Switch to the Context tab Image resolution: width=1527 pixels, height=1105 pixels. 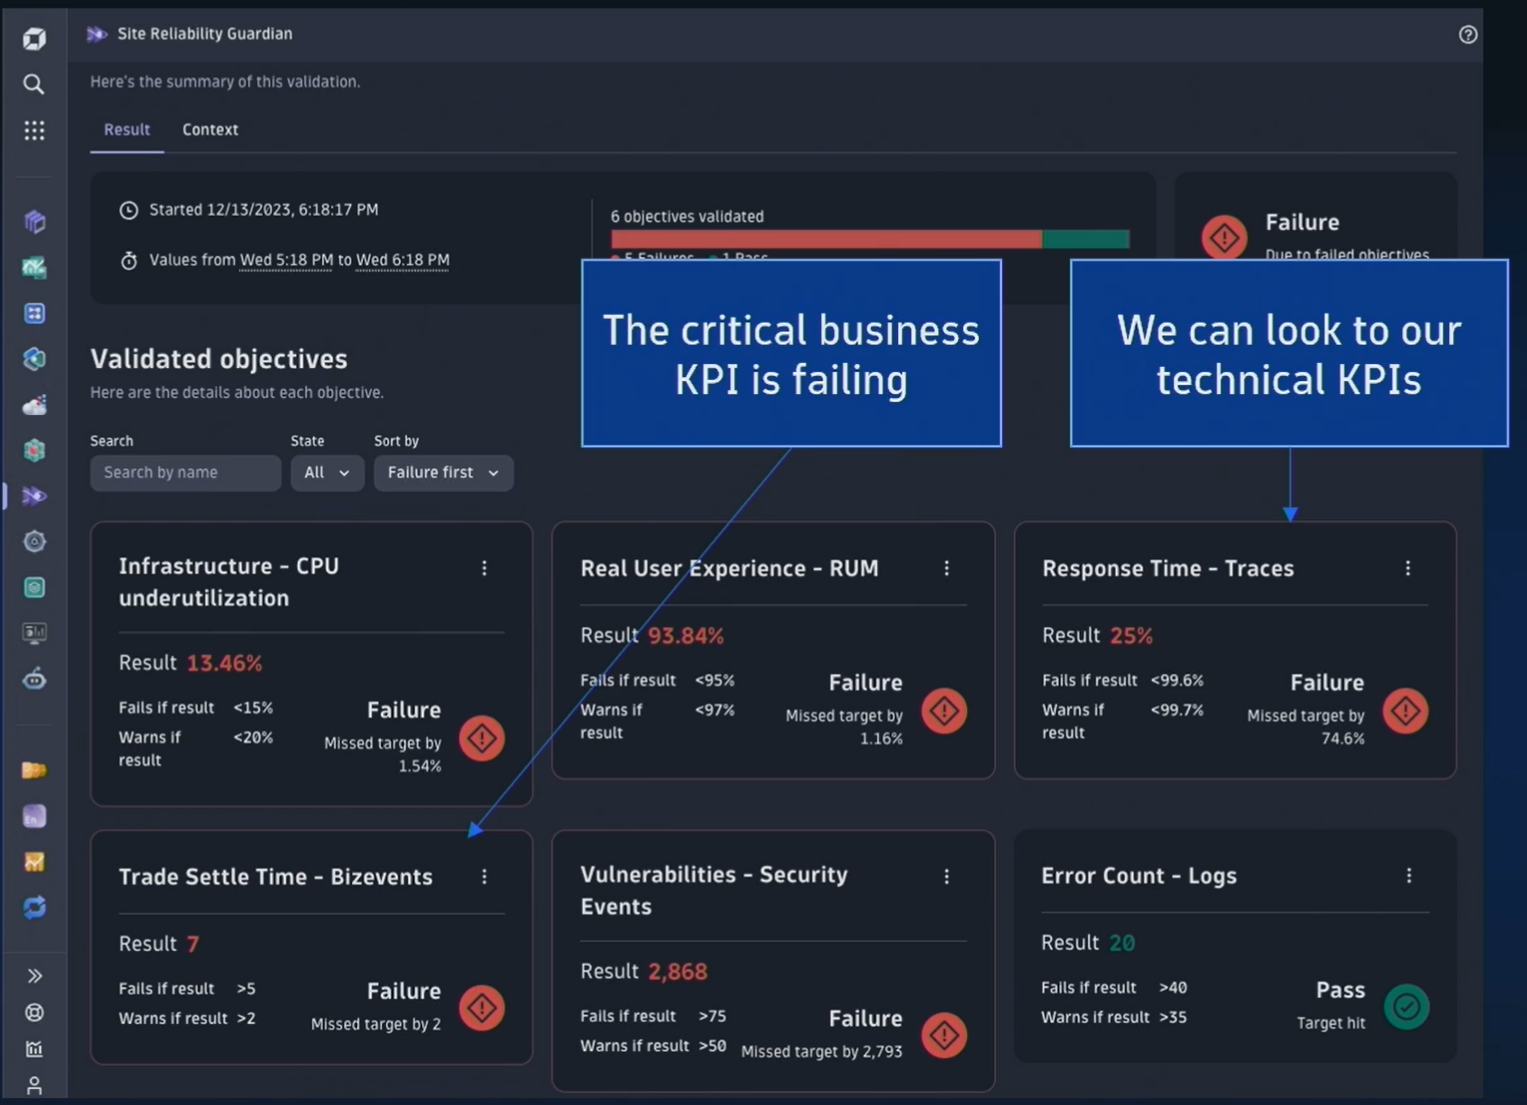coord(210,129)
